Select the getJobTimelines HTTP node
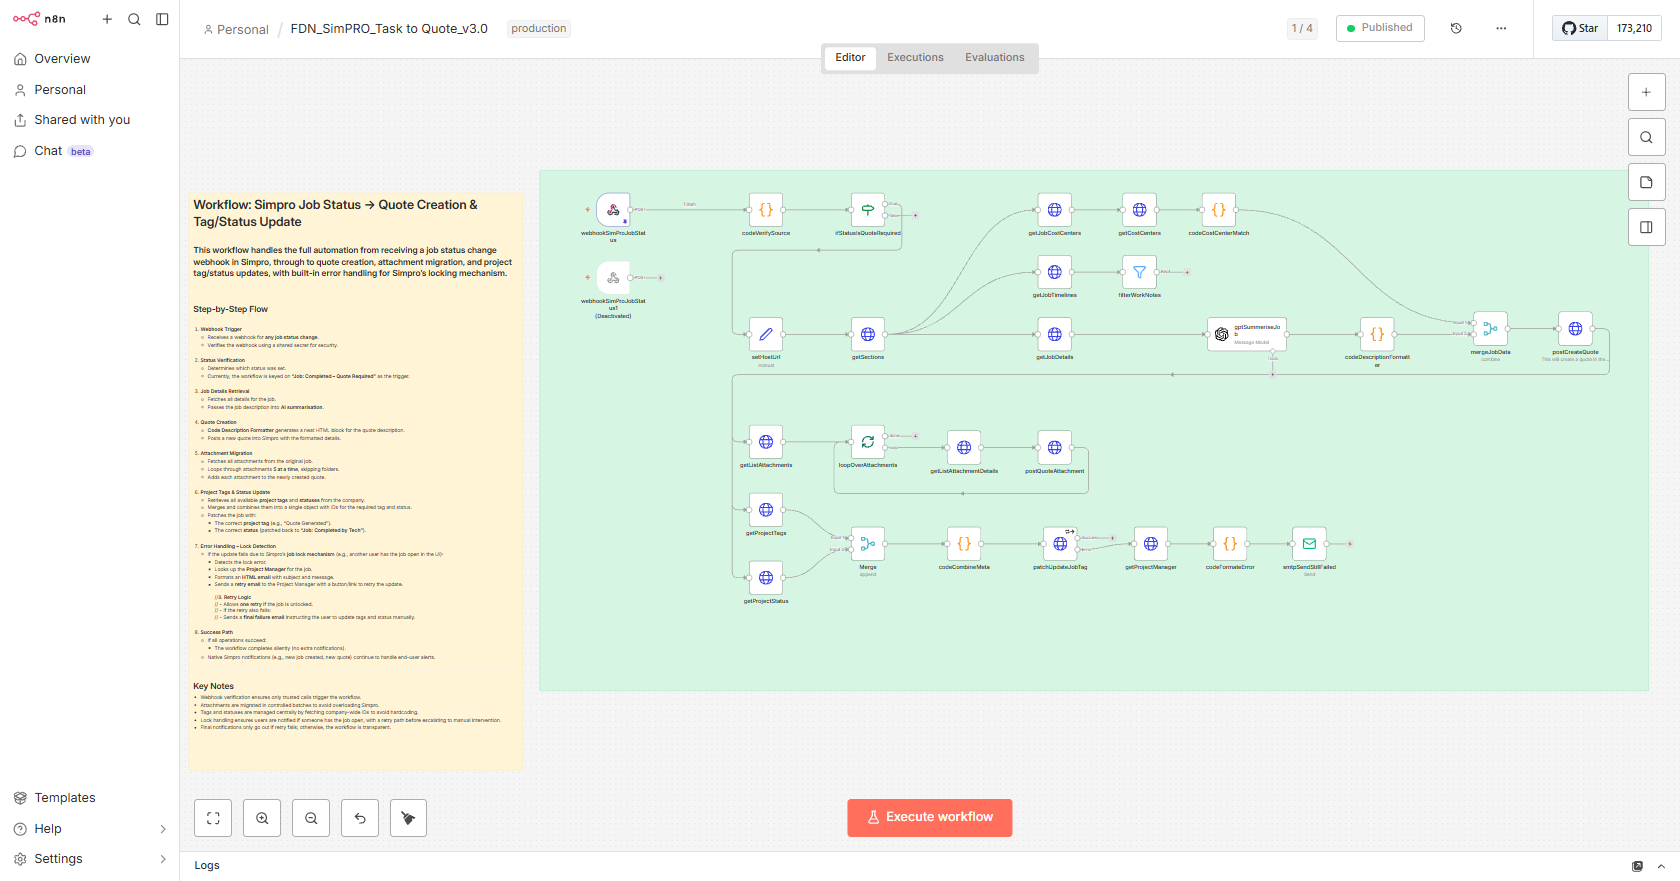The height and width of the screenshot is (881, 1680). (1055, 272)
